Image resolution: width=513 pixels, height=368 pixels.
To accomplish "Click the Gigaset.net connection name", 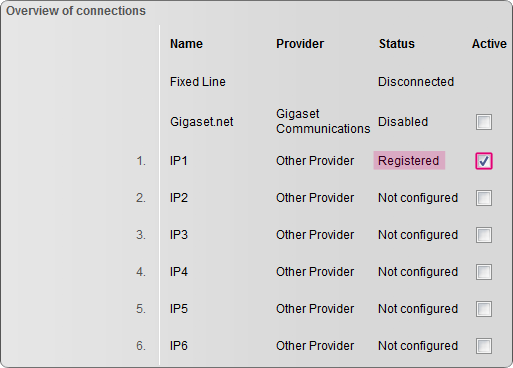I will click(x=202, y=122).
